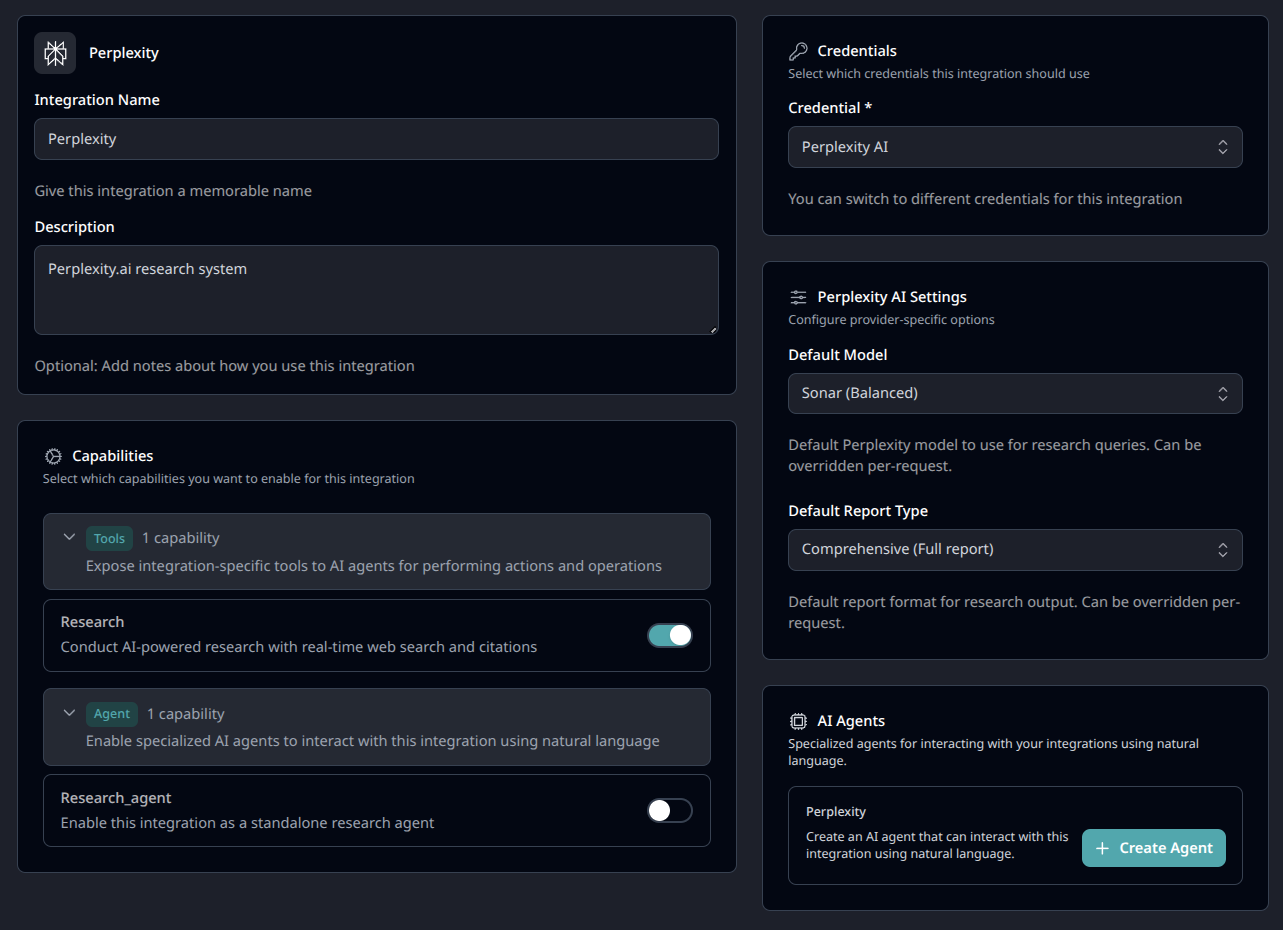Click the green Agent badge
The height and width of the screenshot is (930, 1283).
point(112,714)
